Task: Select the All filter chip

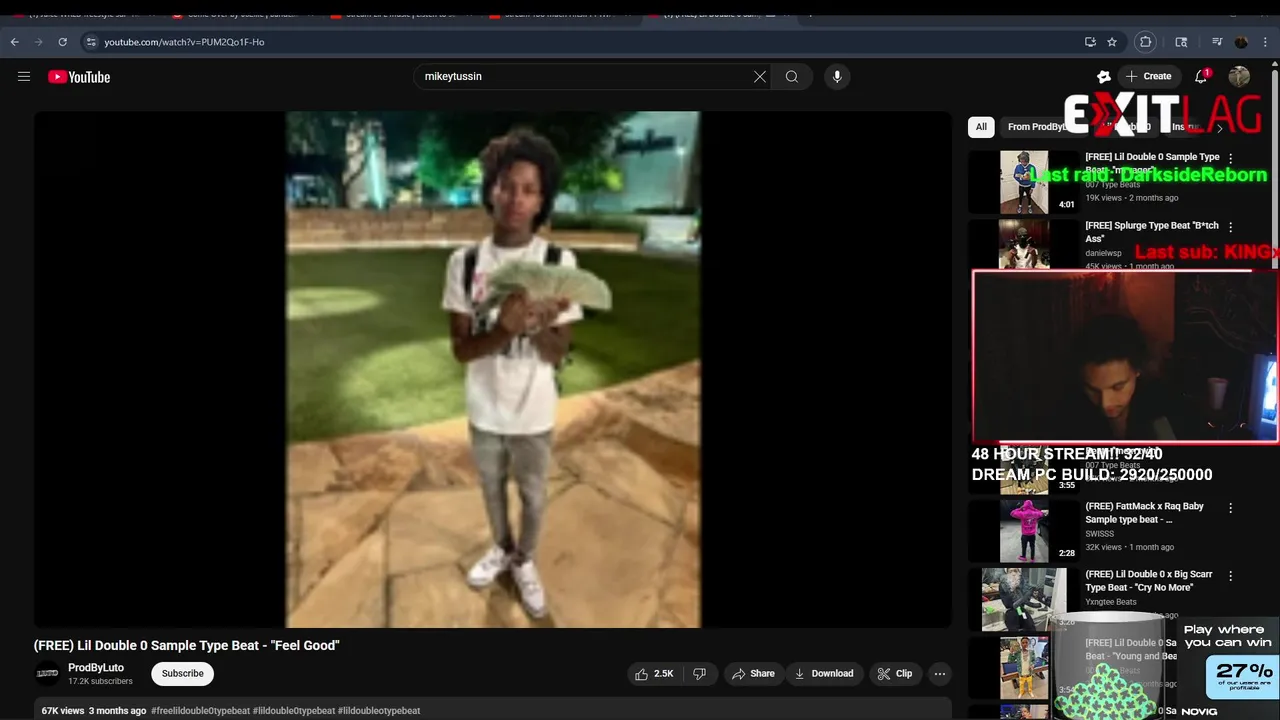Action: (981, 127)
